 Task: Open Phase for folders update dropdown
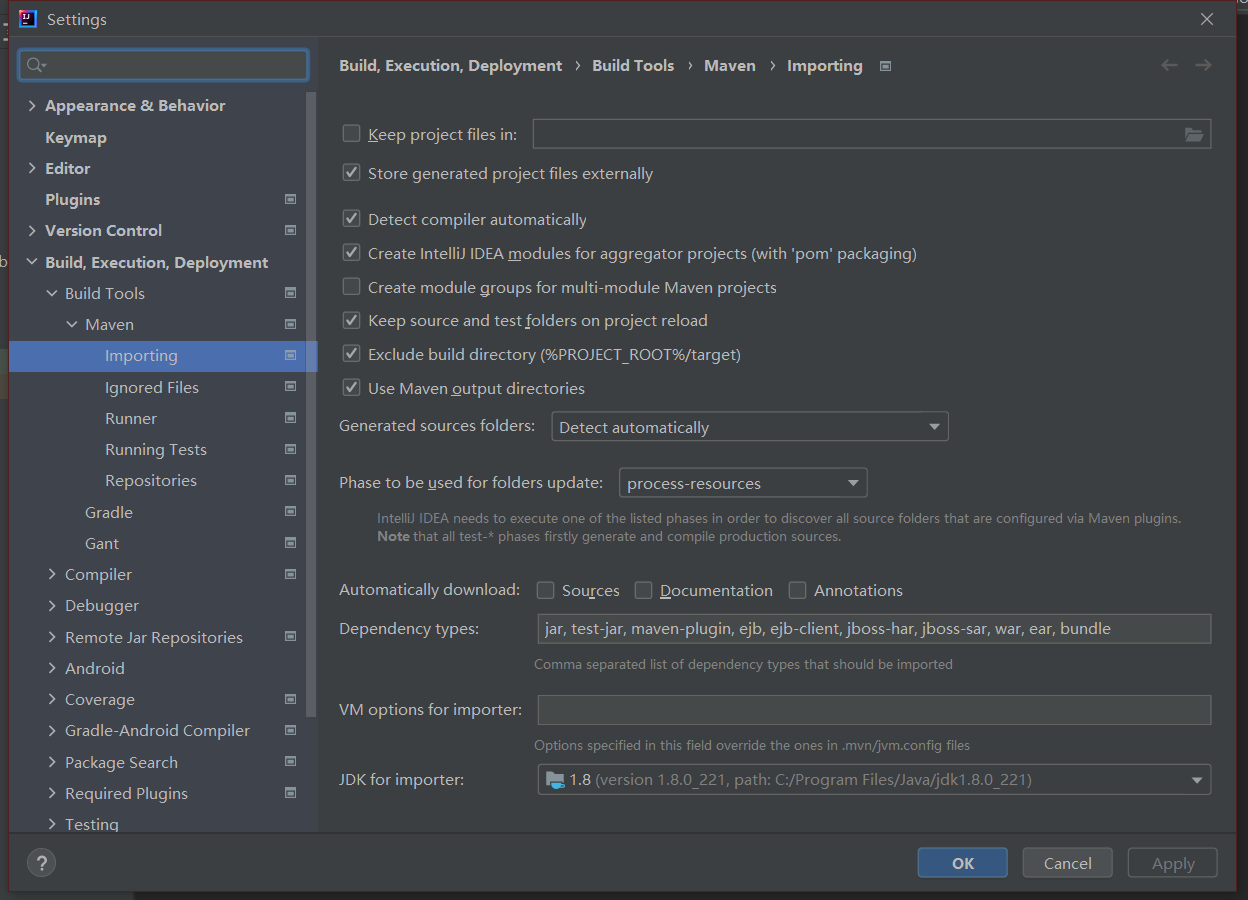pyautogui.click(x=743, y=483)
